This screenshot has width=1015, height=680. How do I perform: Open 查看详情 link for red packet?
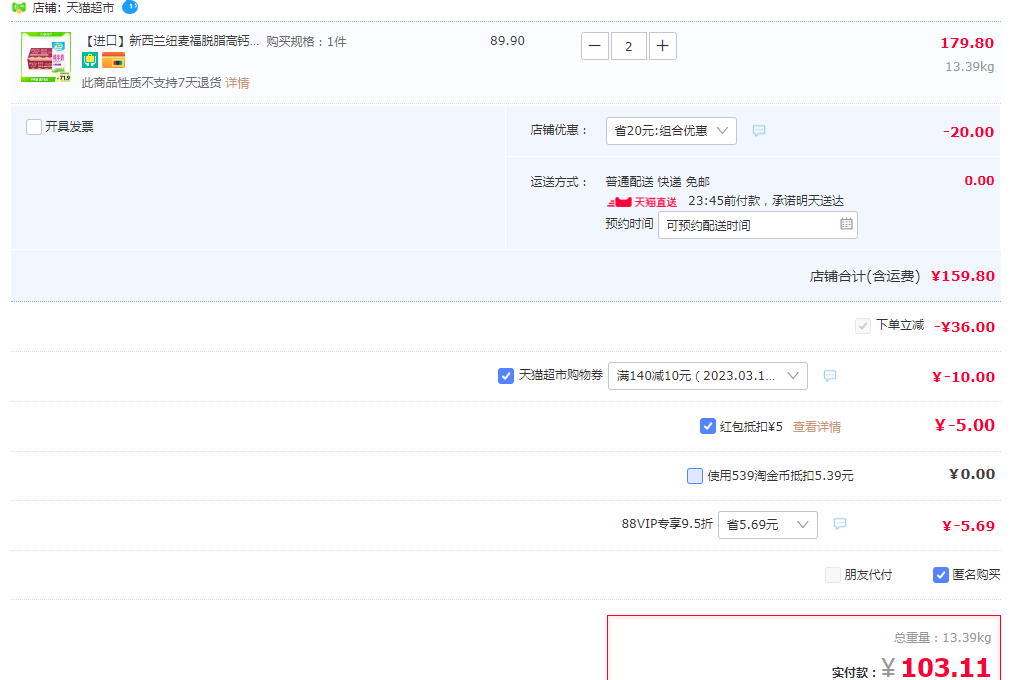coord(817,427)
